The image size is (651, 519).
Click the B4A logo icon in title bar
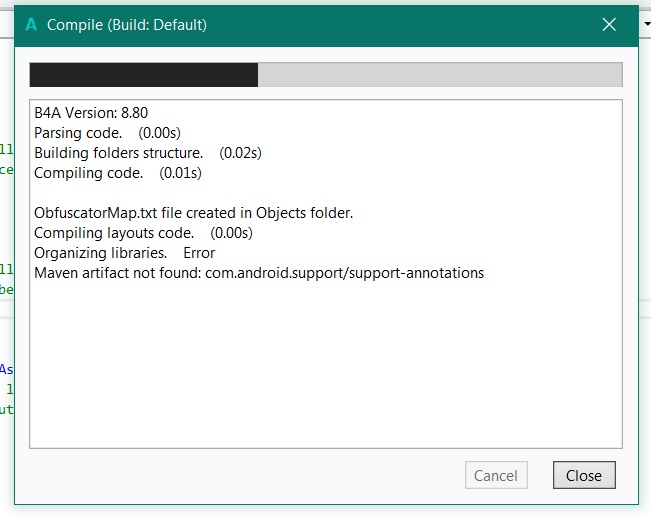coord(32,24)
